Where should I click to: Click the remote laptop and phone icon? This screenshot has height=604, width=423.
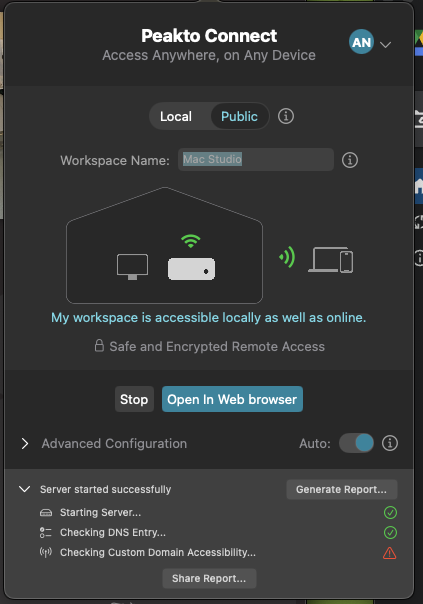click(331, 260)
